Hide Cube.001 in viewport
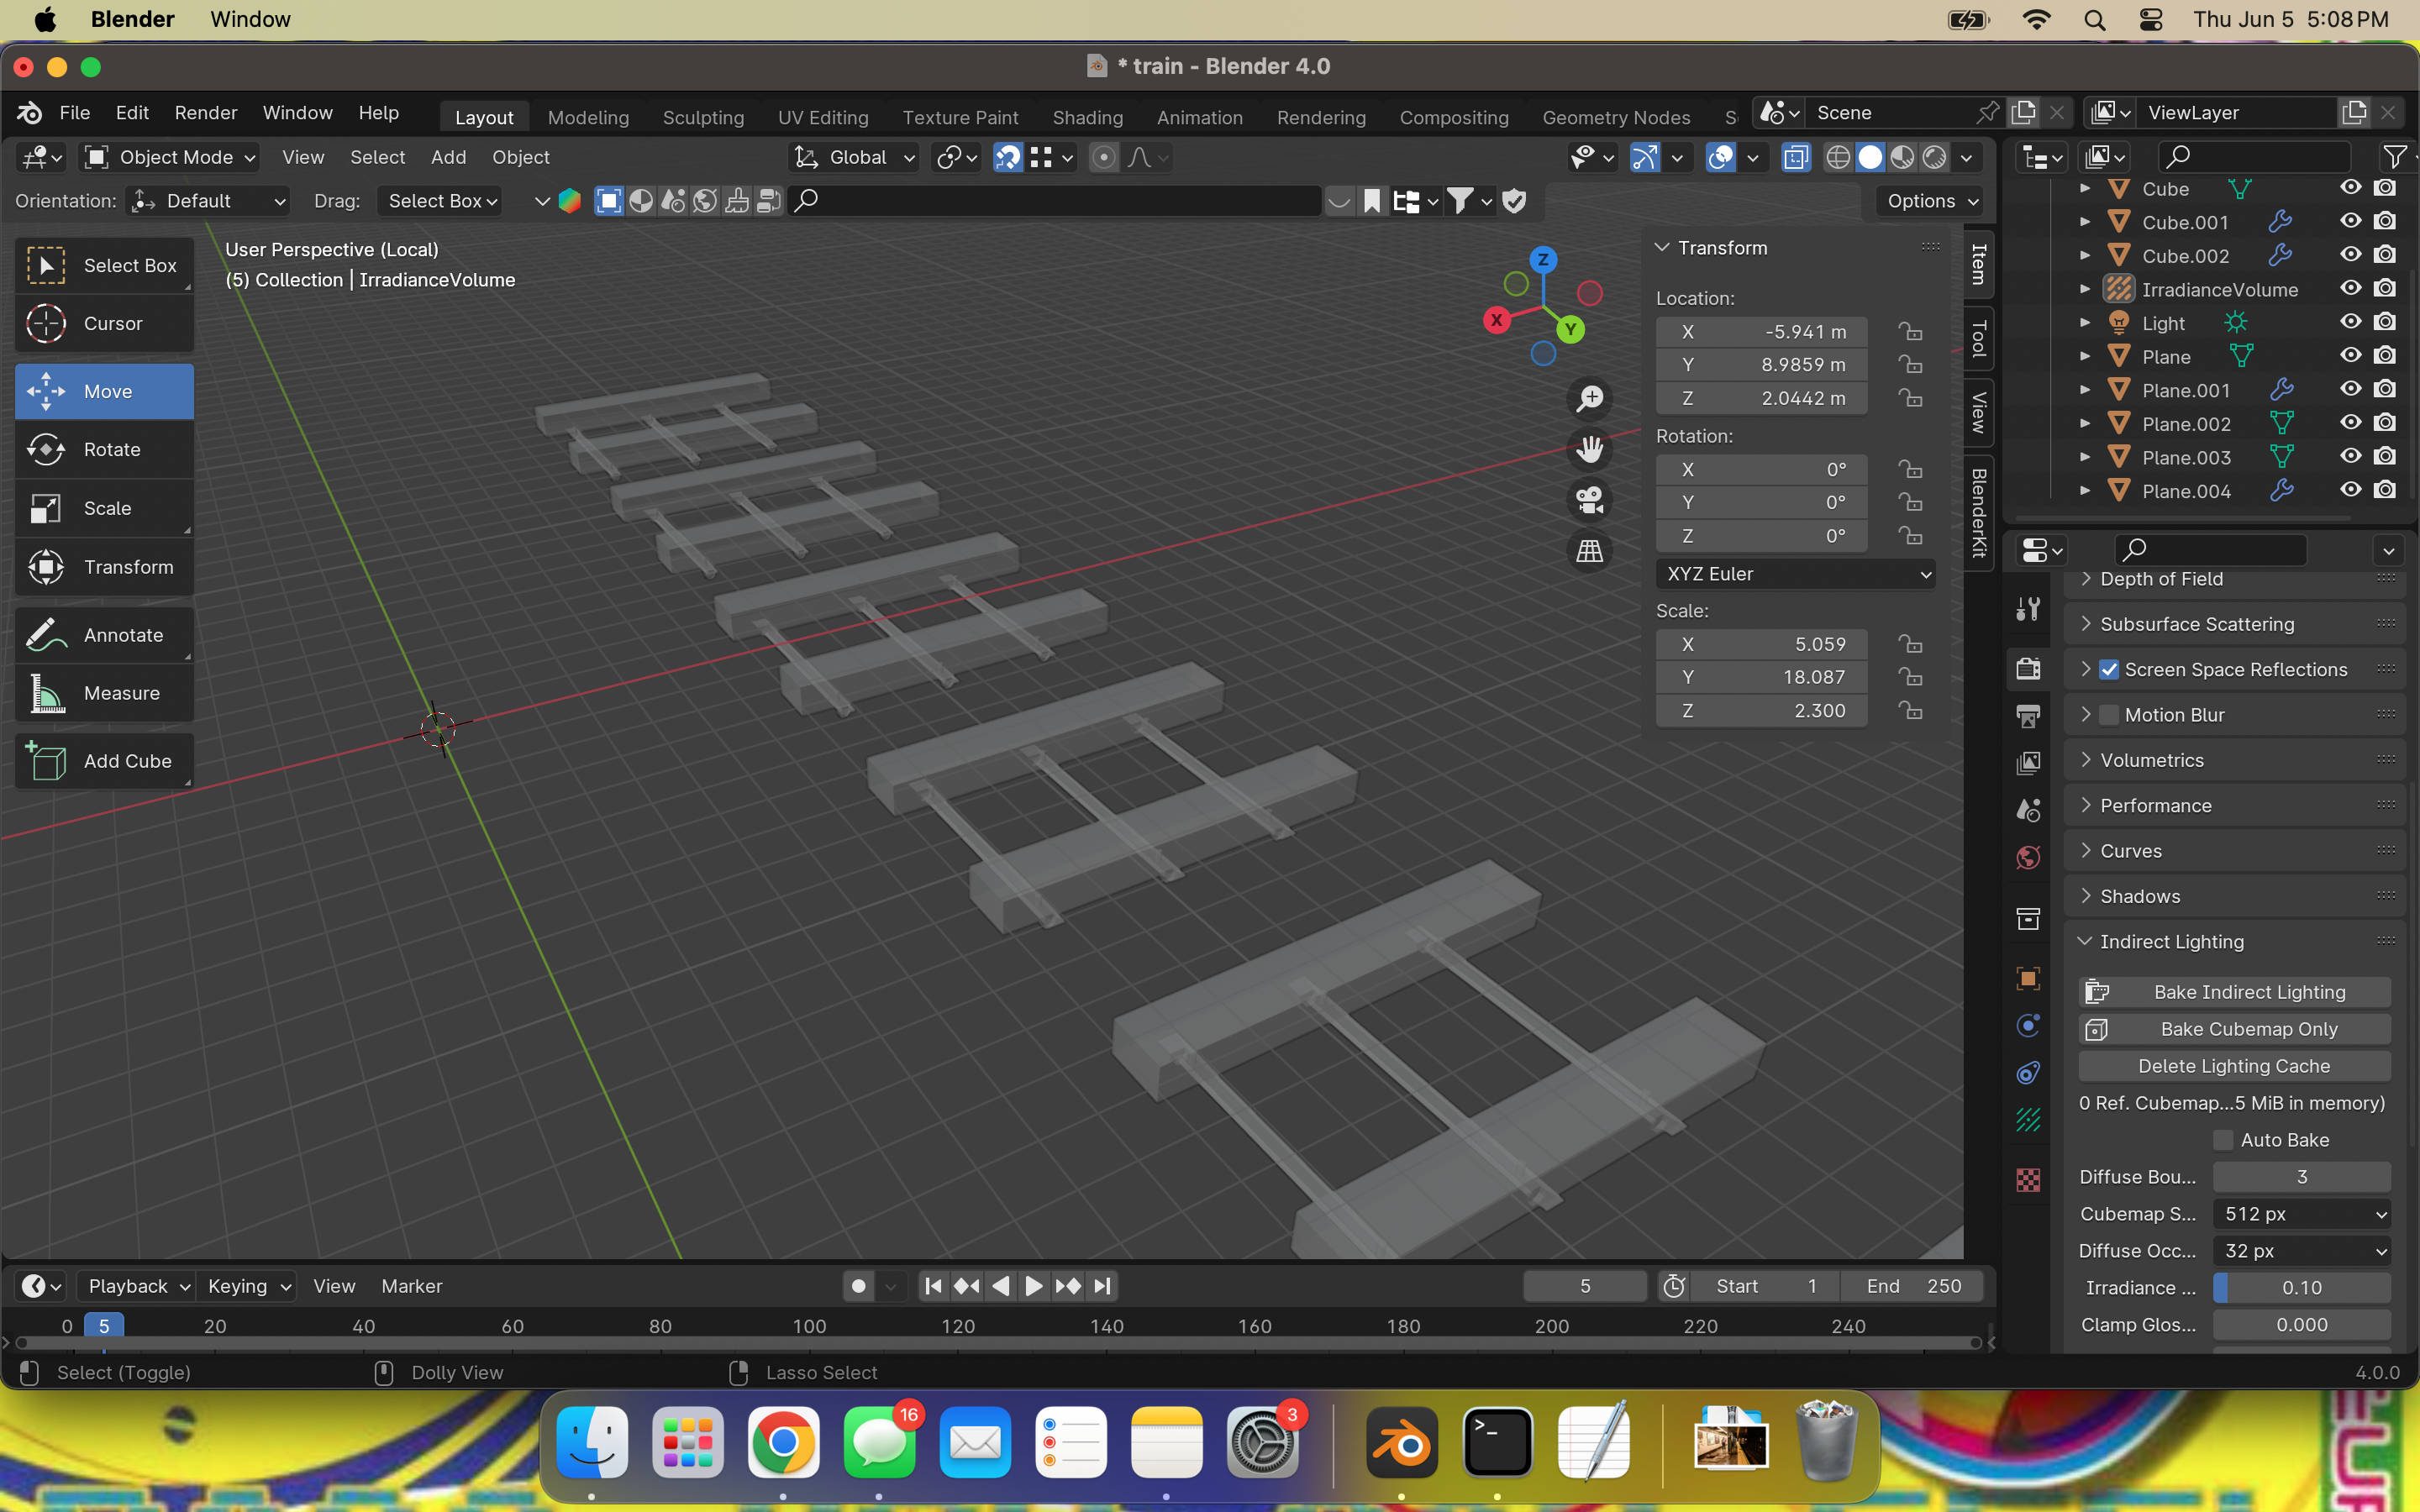The image size is (2420, 1512). click(2351, 221)
